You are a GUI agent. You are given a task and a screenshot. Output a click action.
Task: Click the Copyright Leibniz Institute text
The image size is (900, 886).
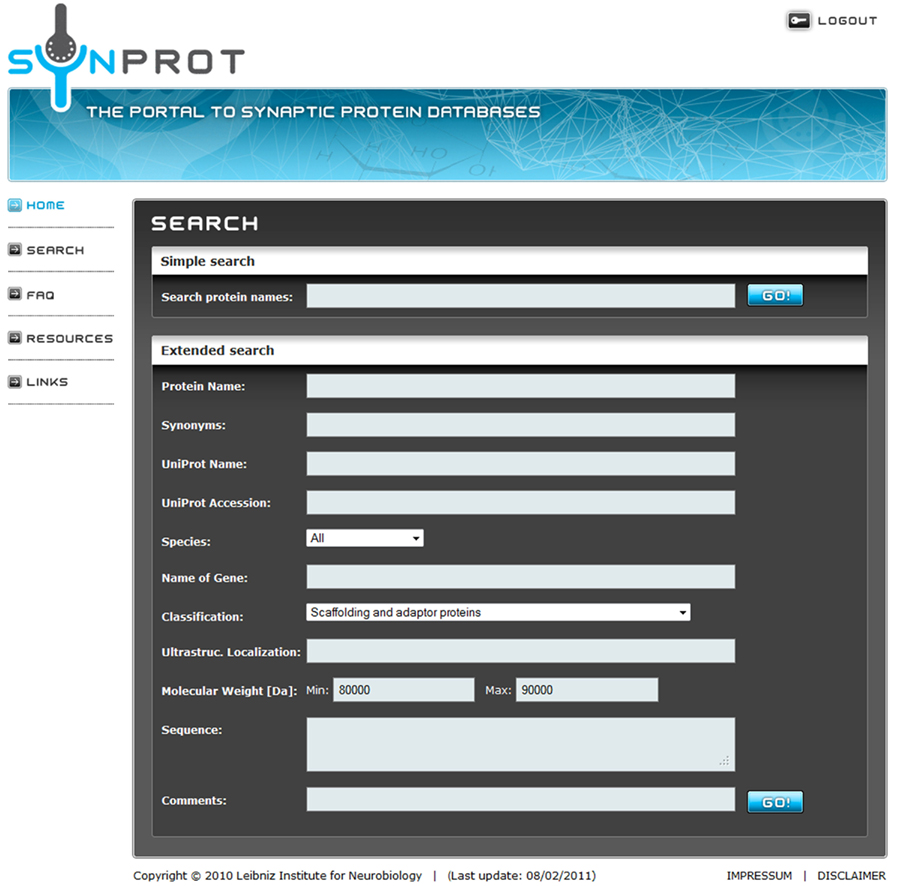pos(277,876)
